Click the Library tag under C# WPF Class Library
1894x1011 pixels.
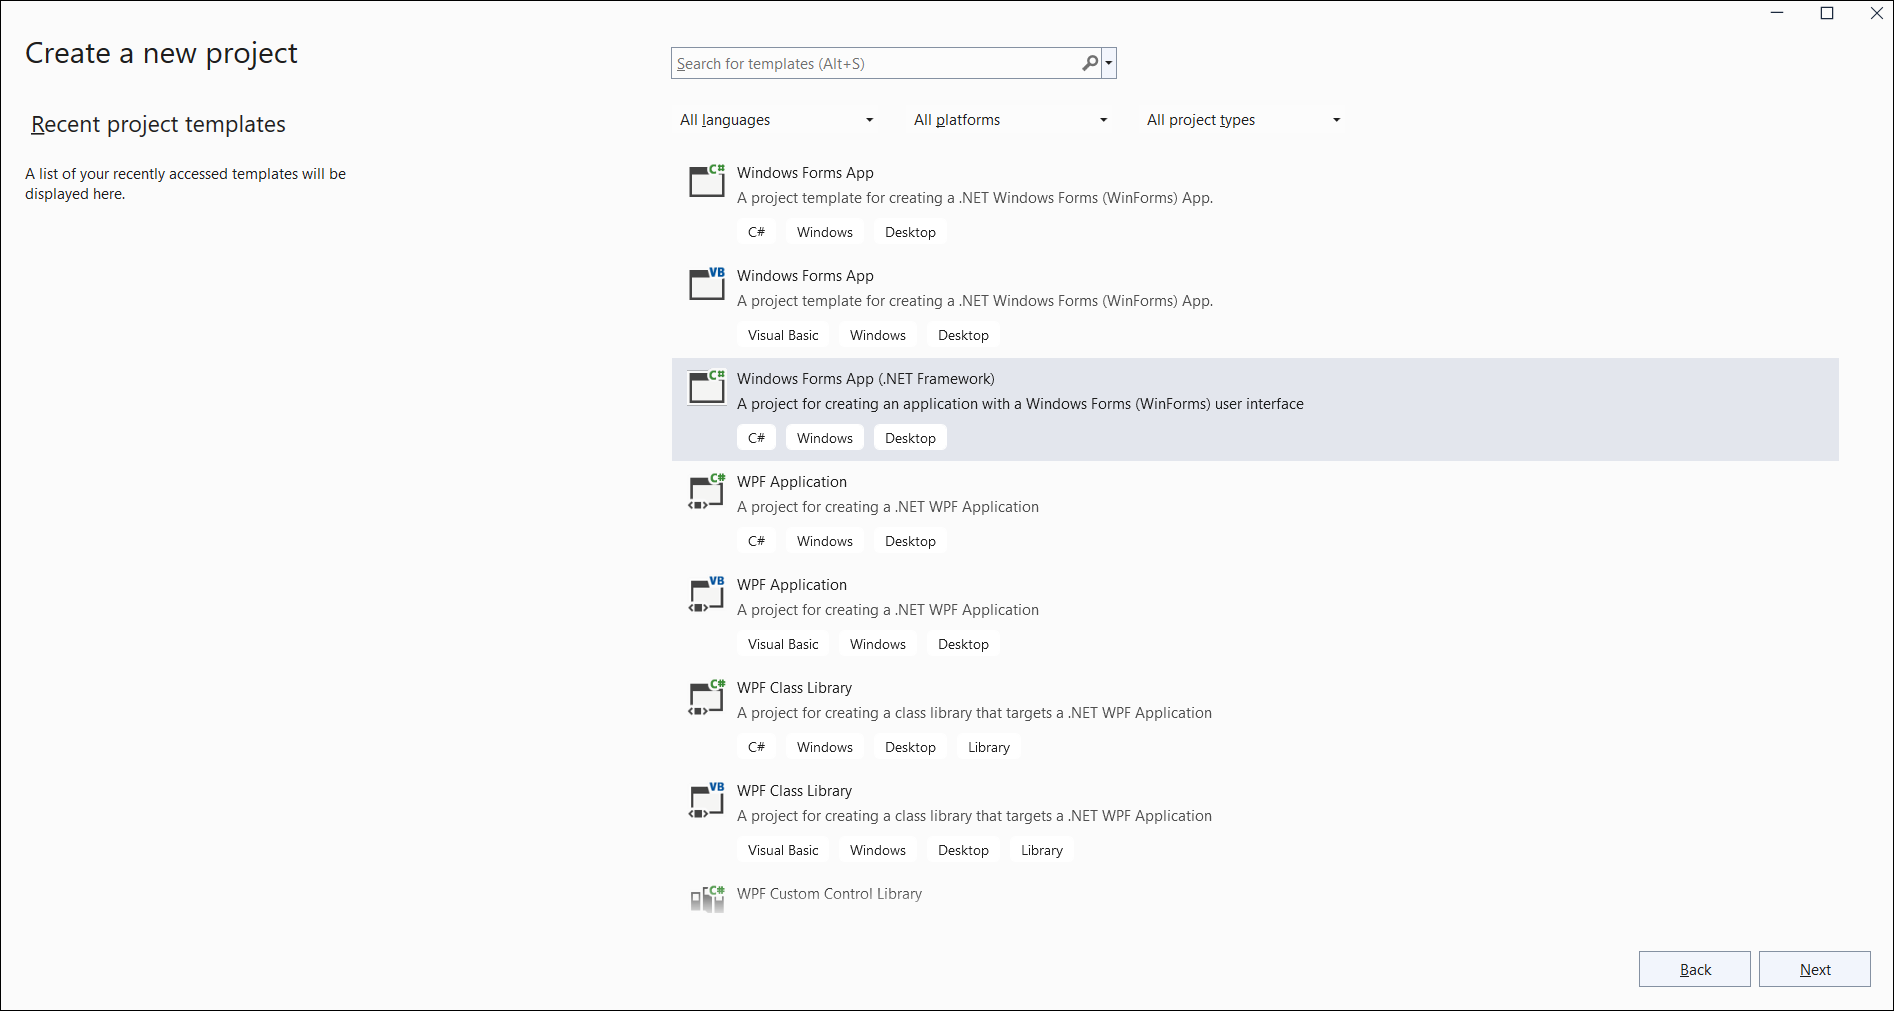pos(988,747)
